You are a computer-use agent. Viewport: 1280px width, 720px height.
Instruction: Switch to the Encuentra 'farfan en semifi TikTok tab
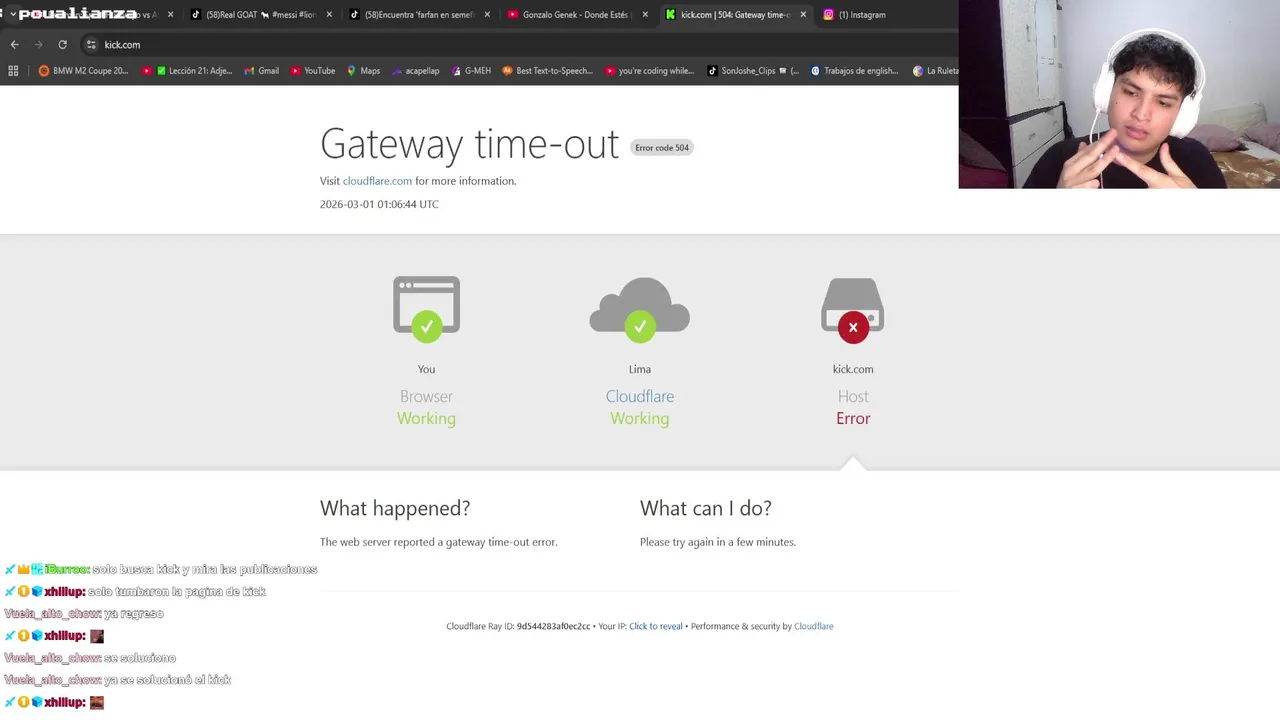tap(420, 15)
